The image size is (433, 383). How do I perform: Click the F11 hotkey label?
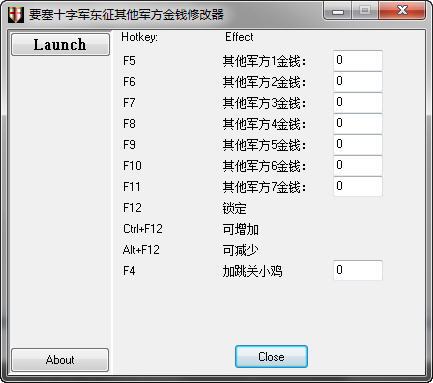[132, 187]
